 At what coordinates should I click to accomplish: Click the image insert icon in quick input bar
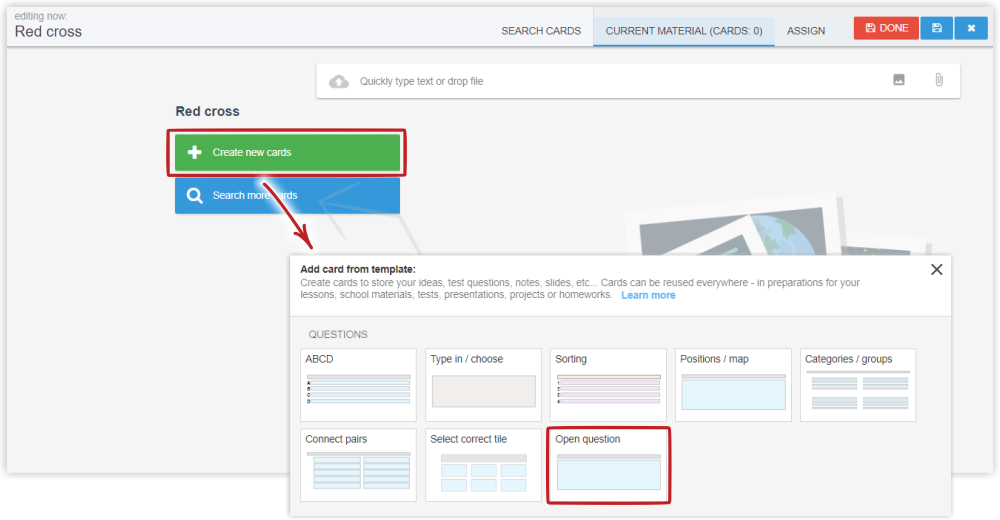899,80
